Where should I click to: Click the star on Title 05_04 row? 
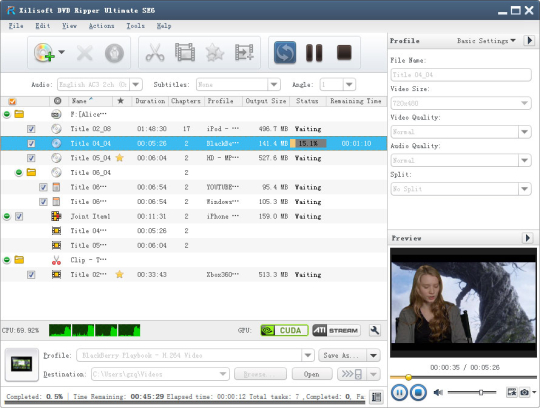[120, 158]
